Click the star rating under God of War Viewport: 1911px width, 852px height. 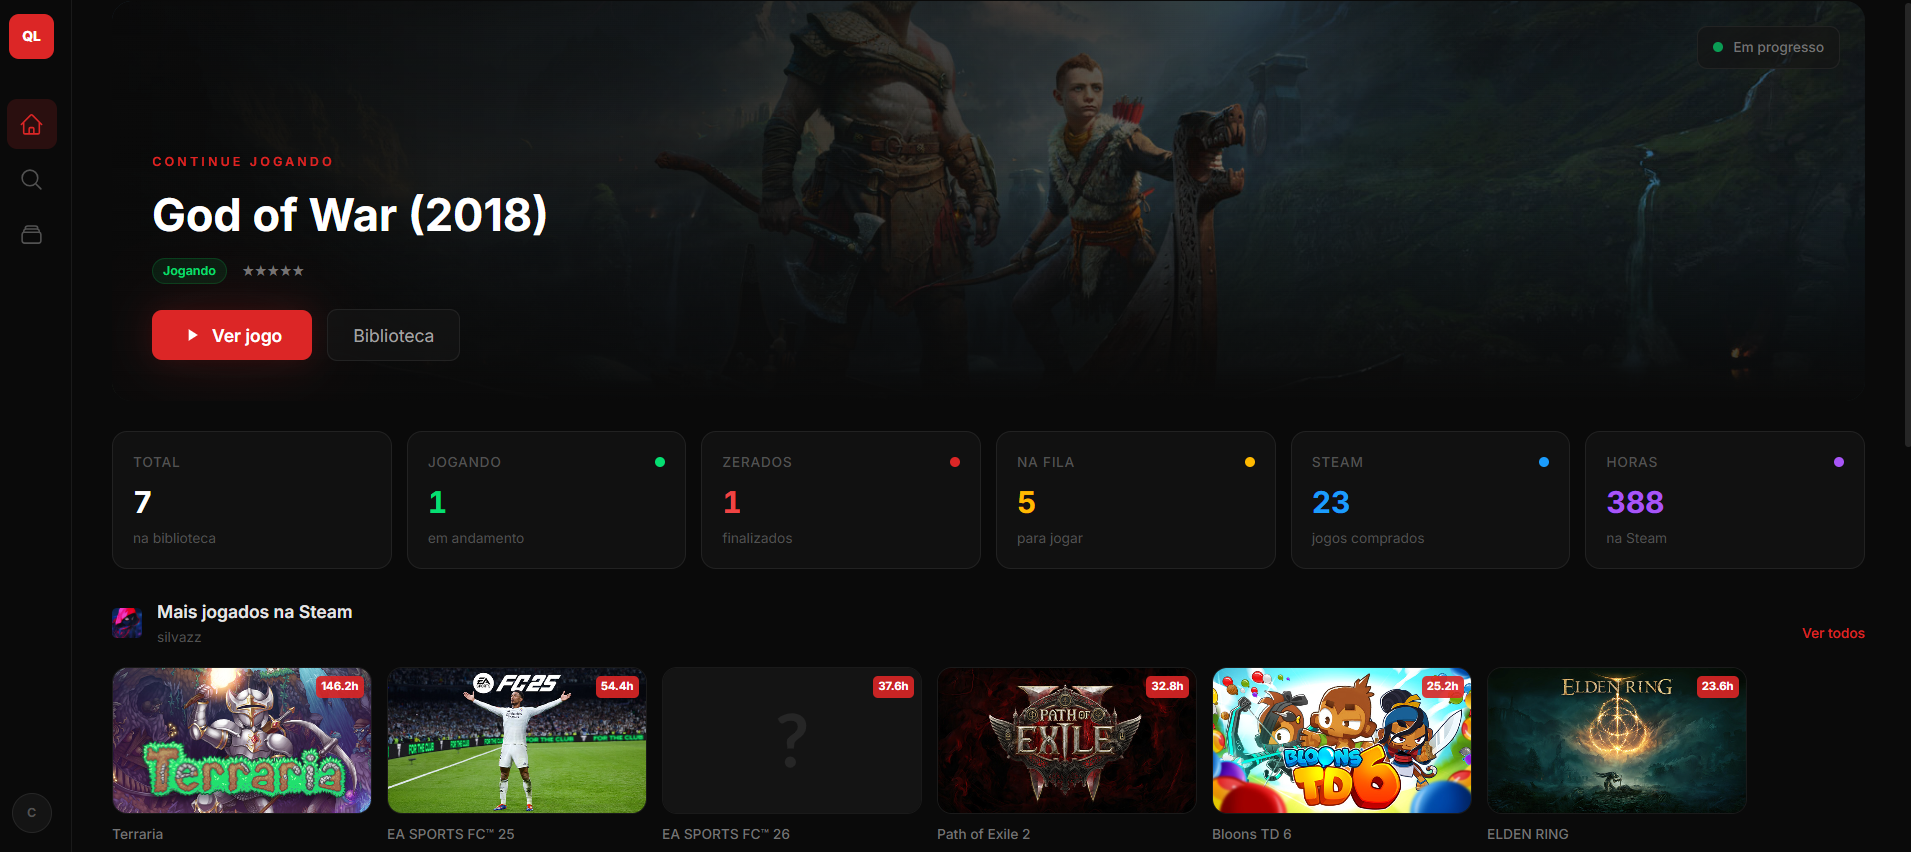pos(273,271)
